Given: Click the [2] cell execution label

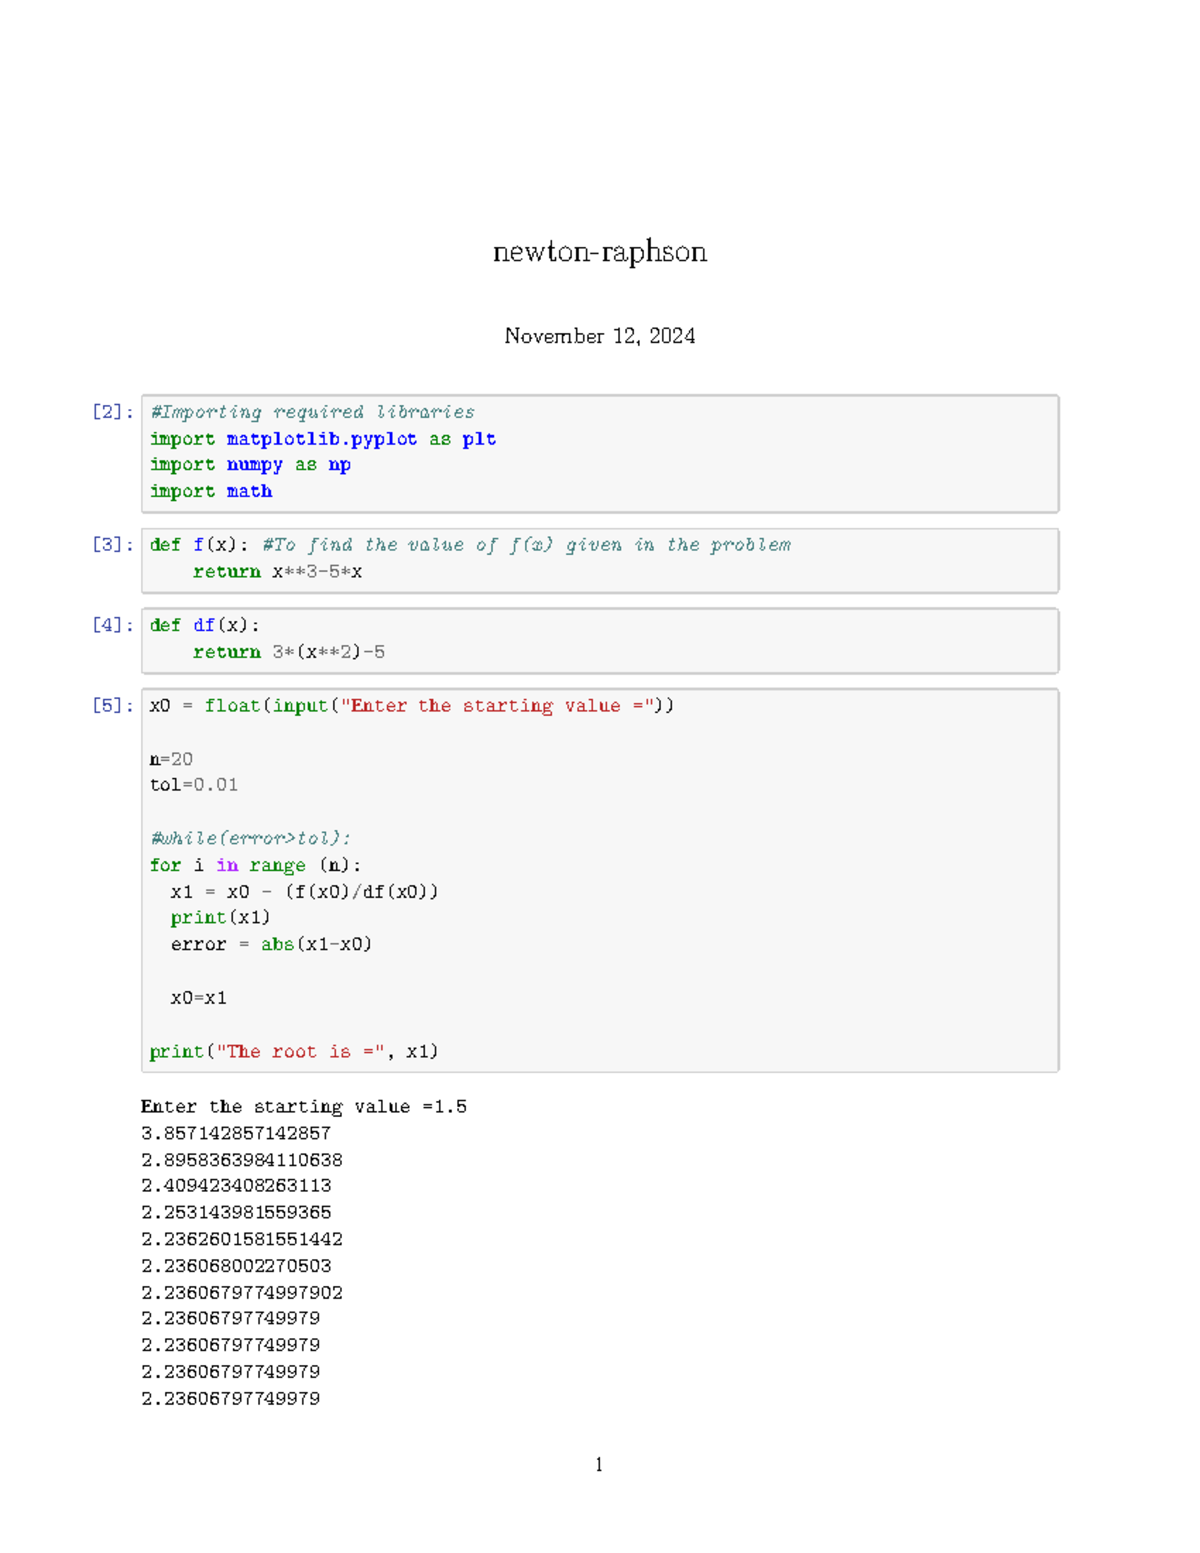Looking at the screenshot, I should [110, 411].
